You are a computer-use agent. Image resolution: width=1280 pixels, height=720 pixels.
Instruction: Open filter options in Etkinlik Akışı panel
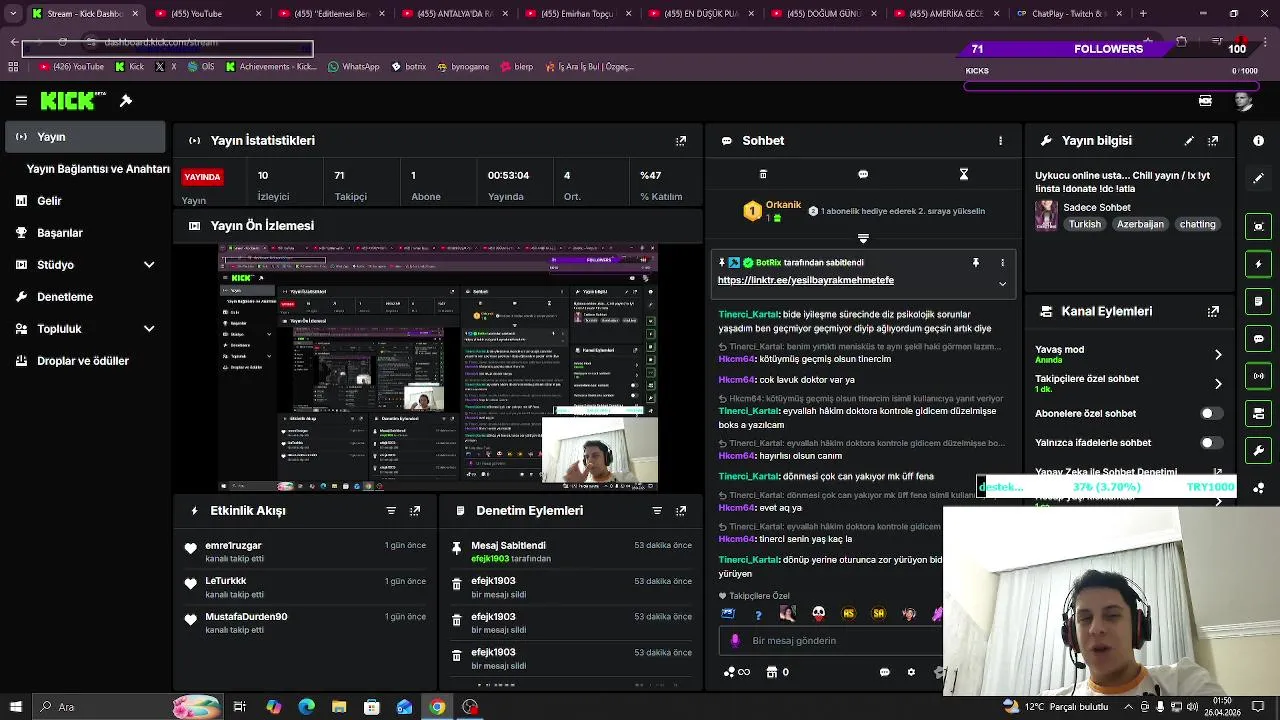[x=391, y=511]
